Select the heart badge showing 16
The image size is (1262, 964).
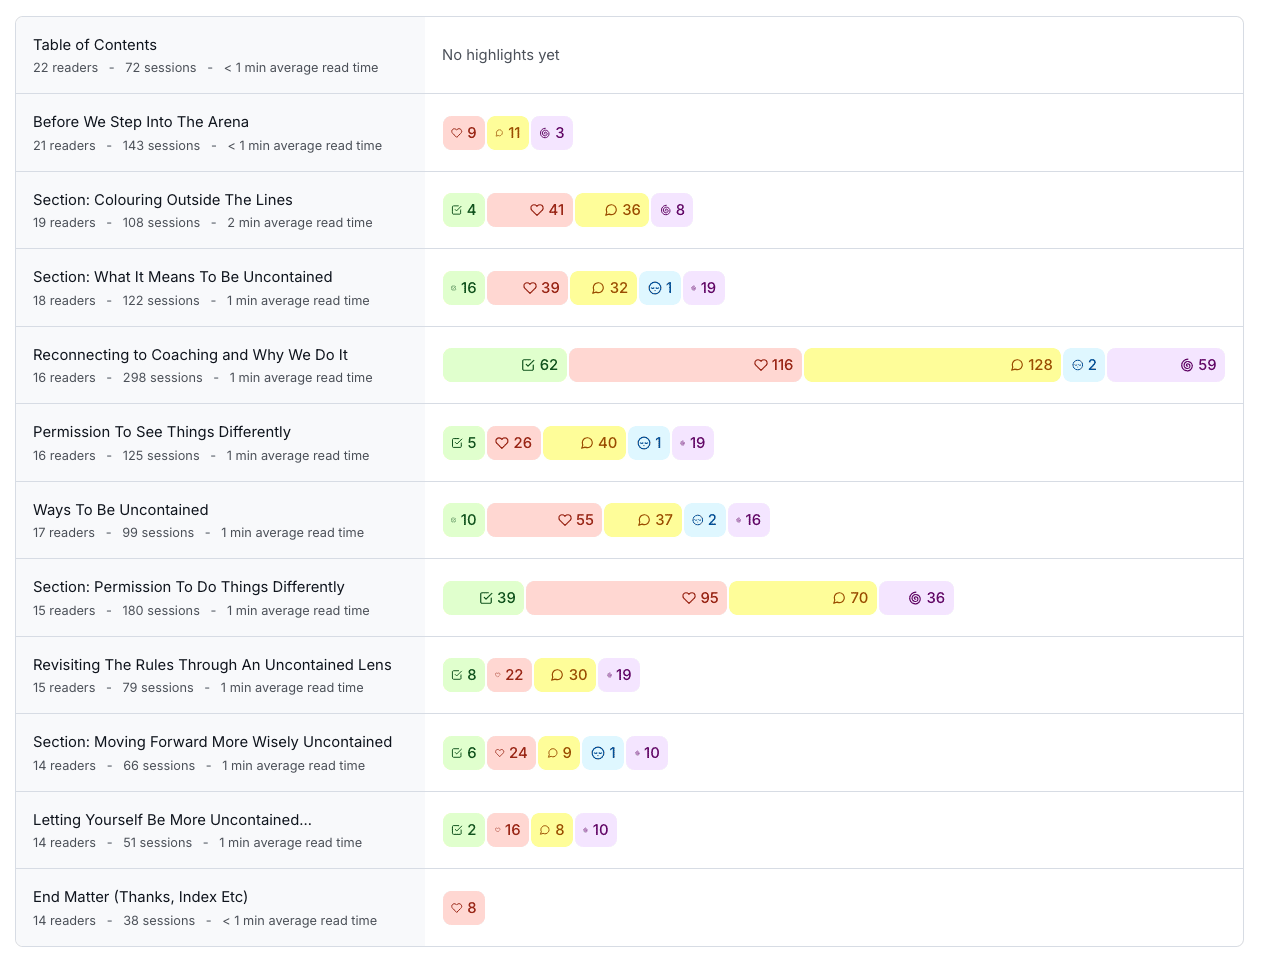click(x=508, y=830)
